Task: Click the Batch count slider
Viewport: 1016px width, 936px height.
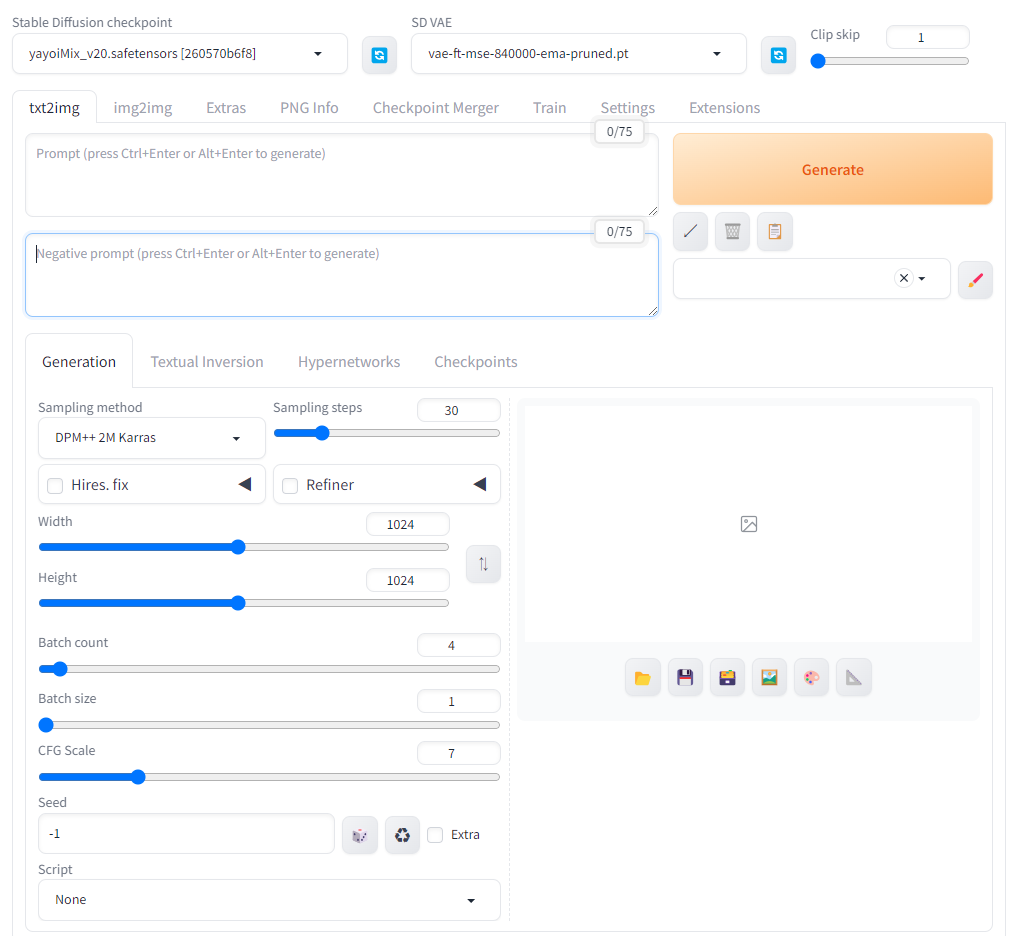Action: tap(269, 669)
